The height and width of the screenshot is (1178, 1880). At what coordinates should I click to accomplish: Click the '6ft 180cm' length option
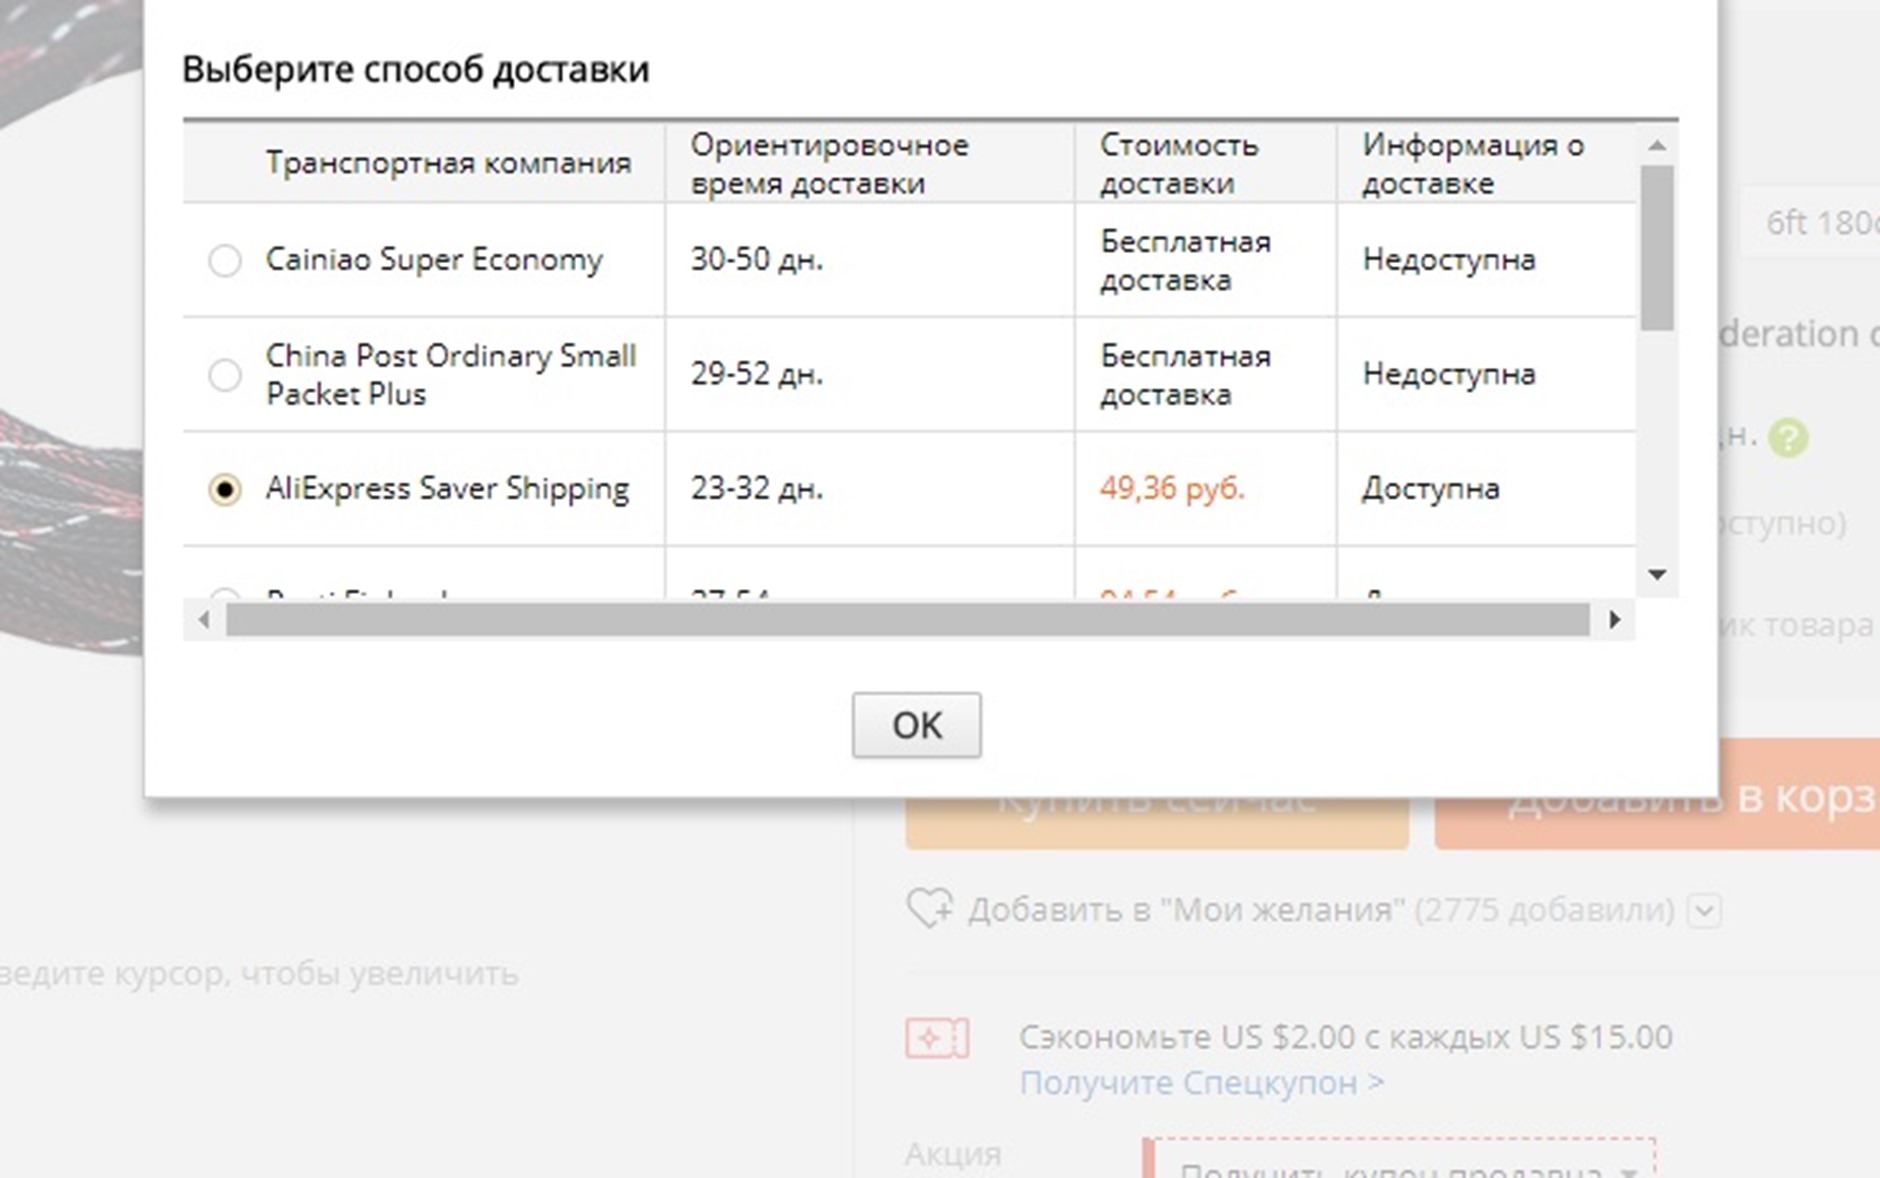pos(1812,223)
